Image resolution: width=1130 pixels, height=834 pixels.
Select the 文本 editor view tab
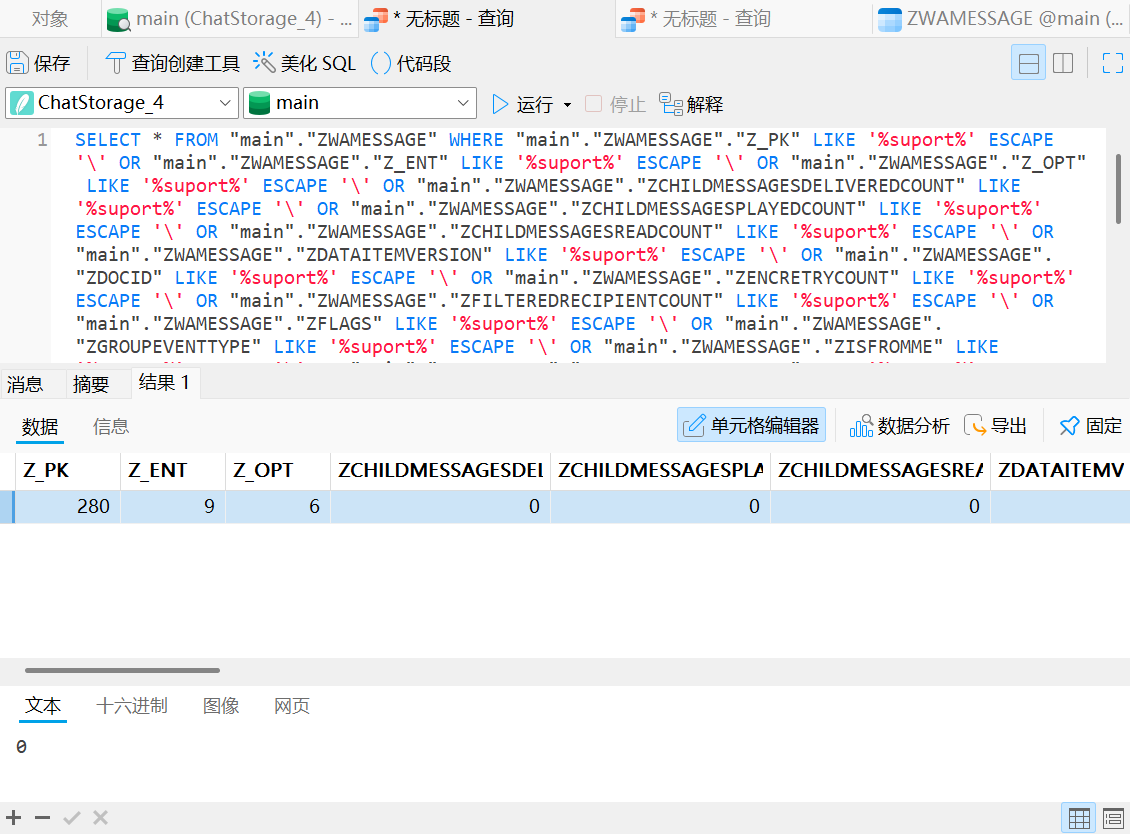43,706
